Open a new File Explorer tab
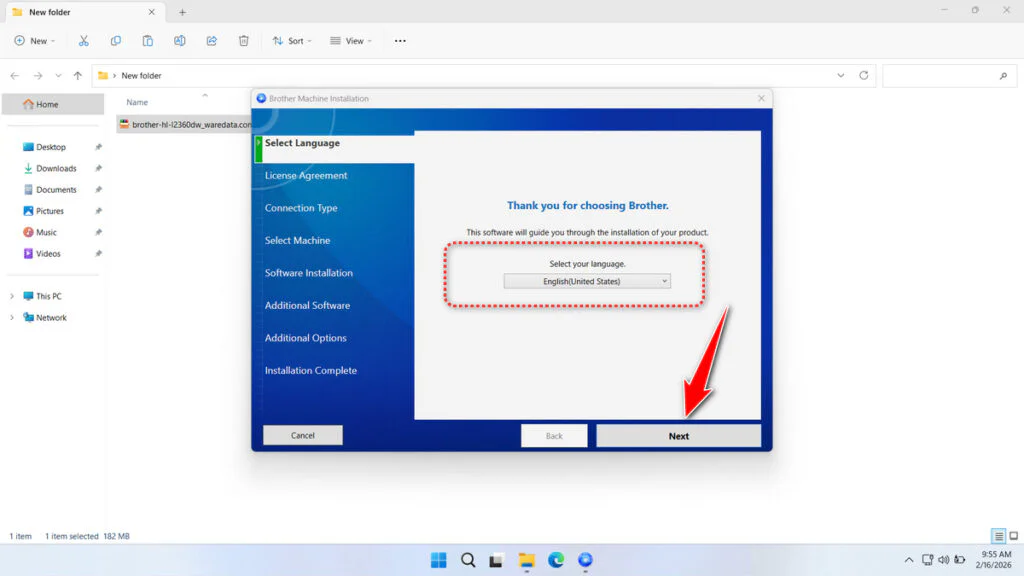 [x=182, y=12]
